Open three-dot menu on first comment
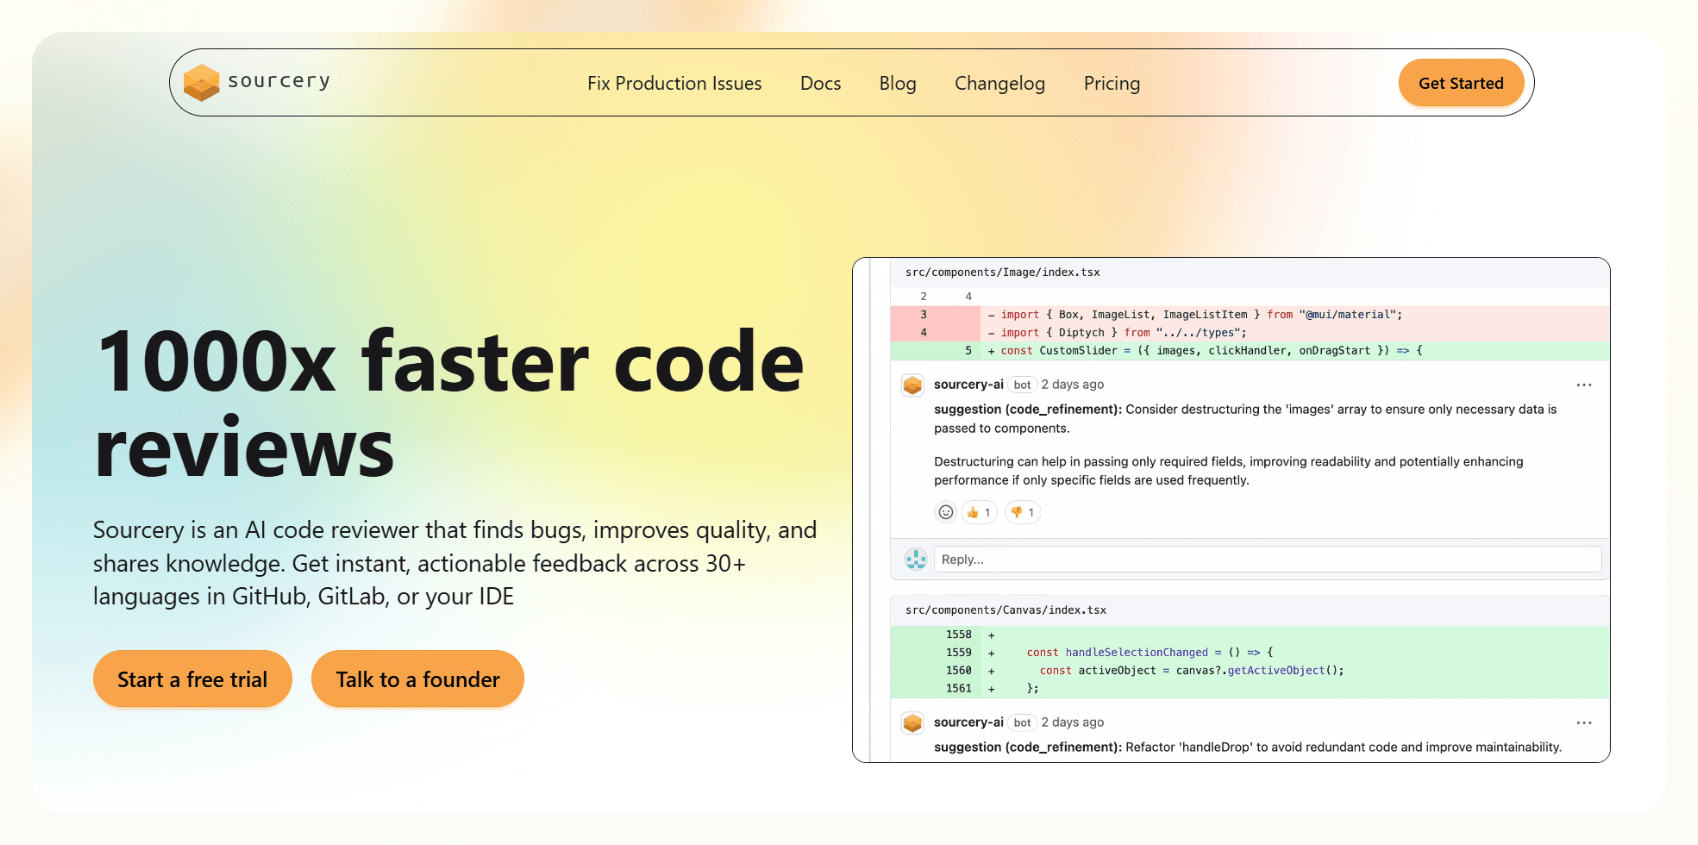Screen dimensions: 1698x845 [1584, 385]
